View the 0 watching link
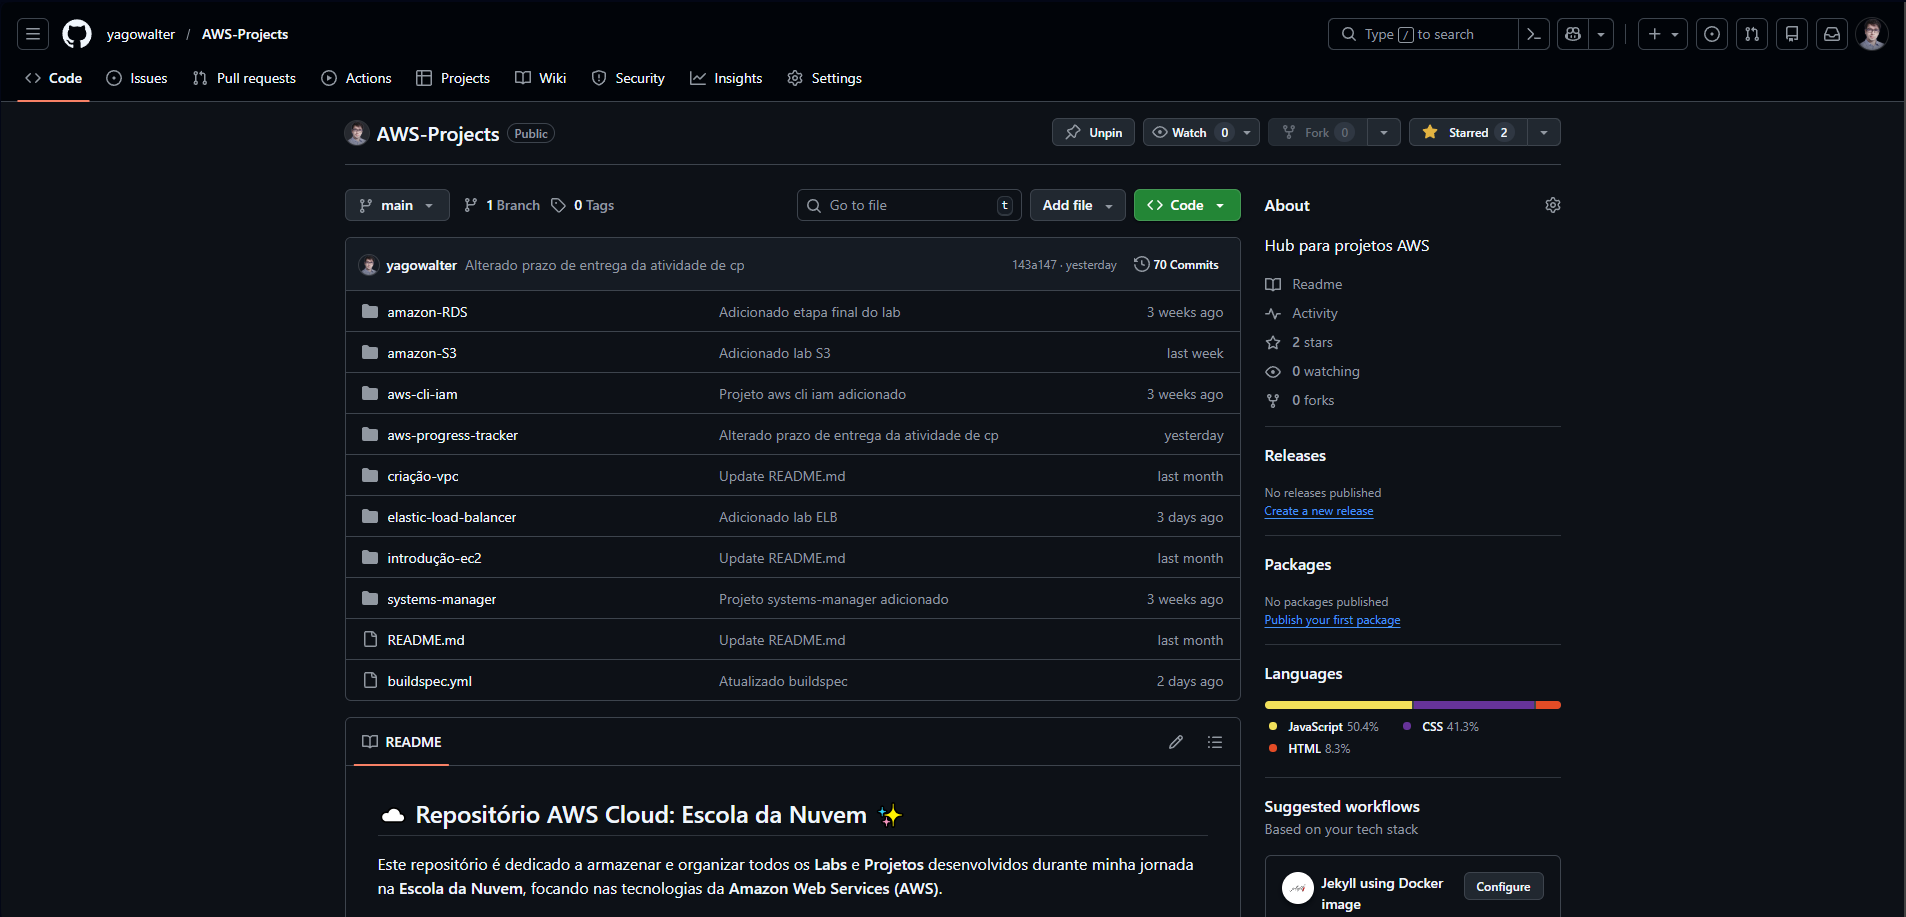This screenshot has width=1906, height=917. point(1312,371)
